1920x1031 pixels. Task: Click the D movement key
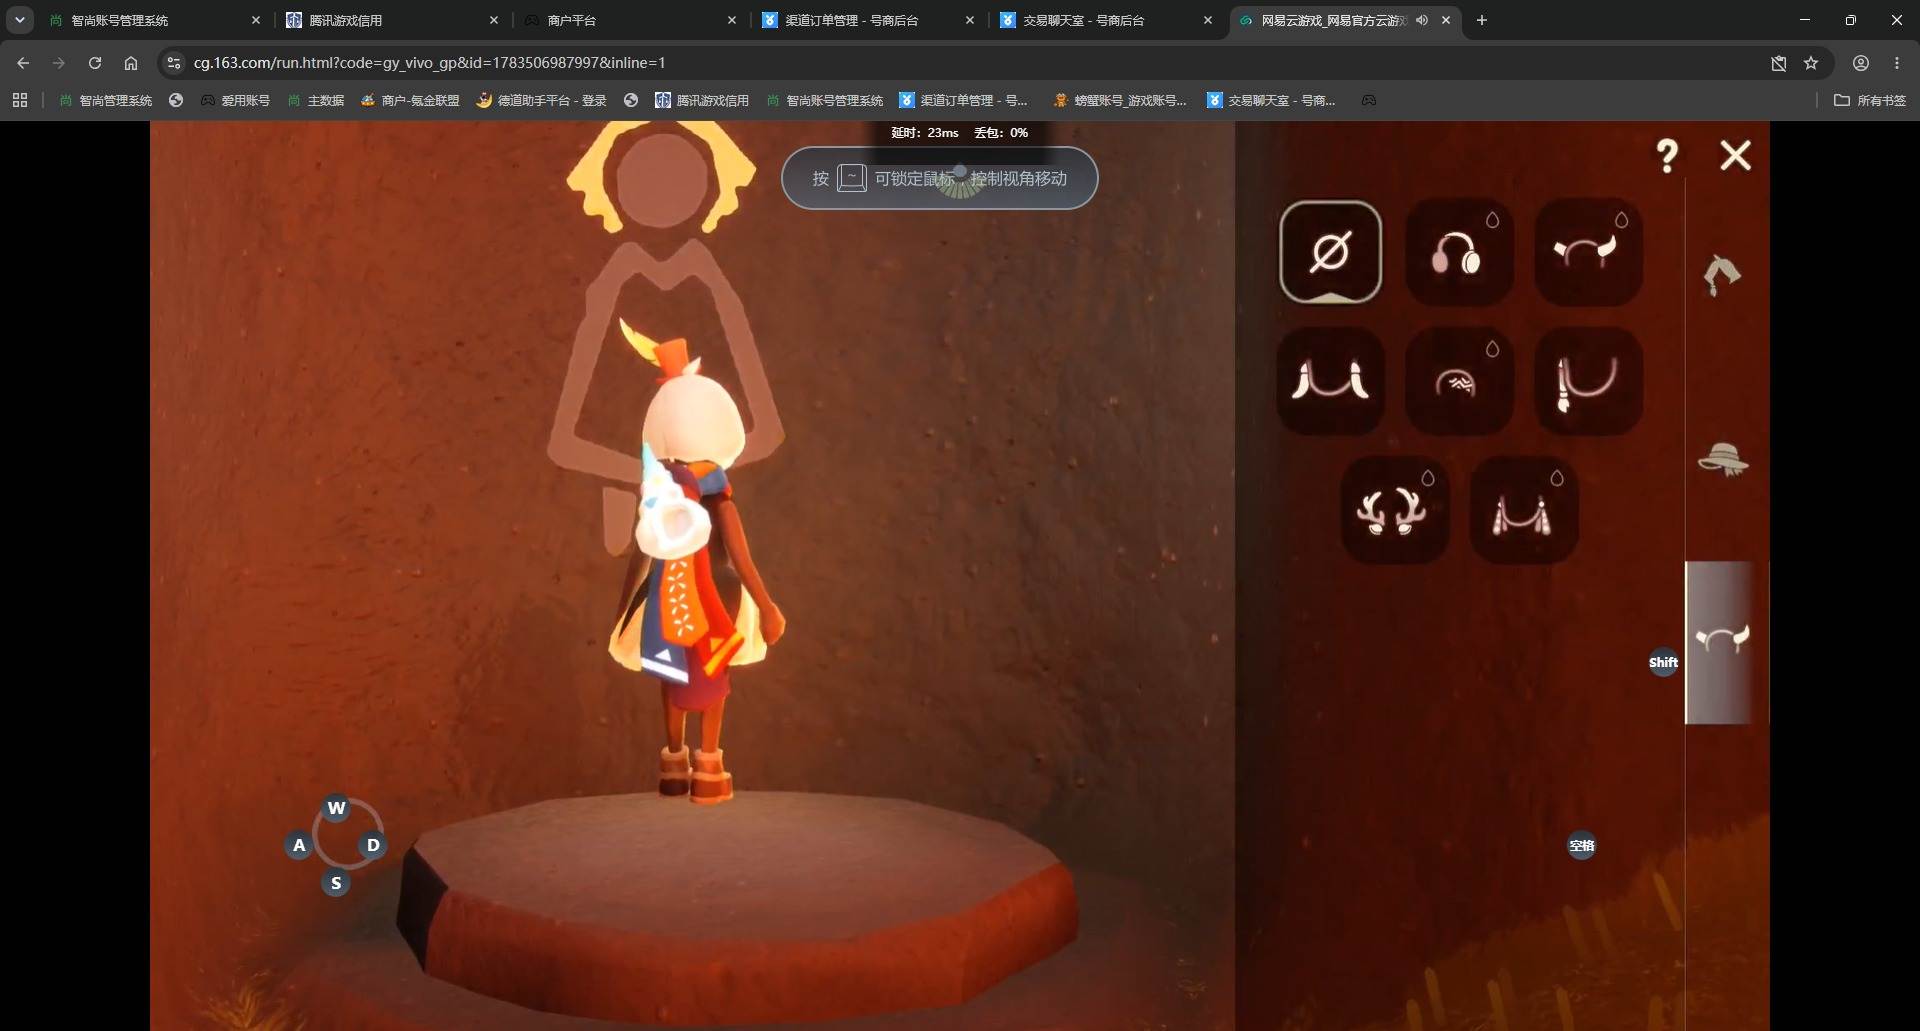373,845
